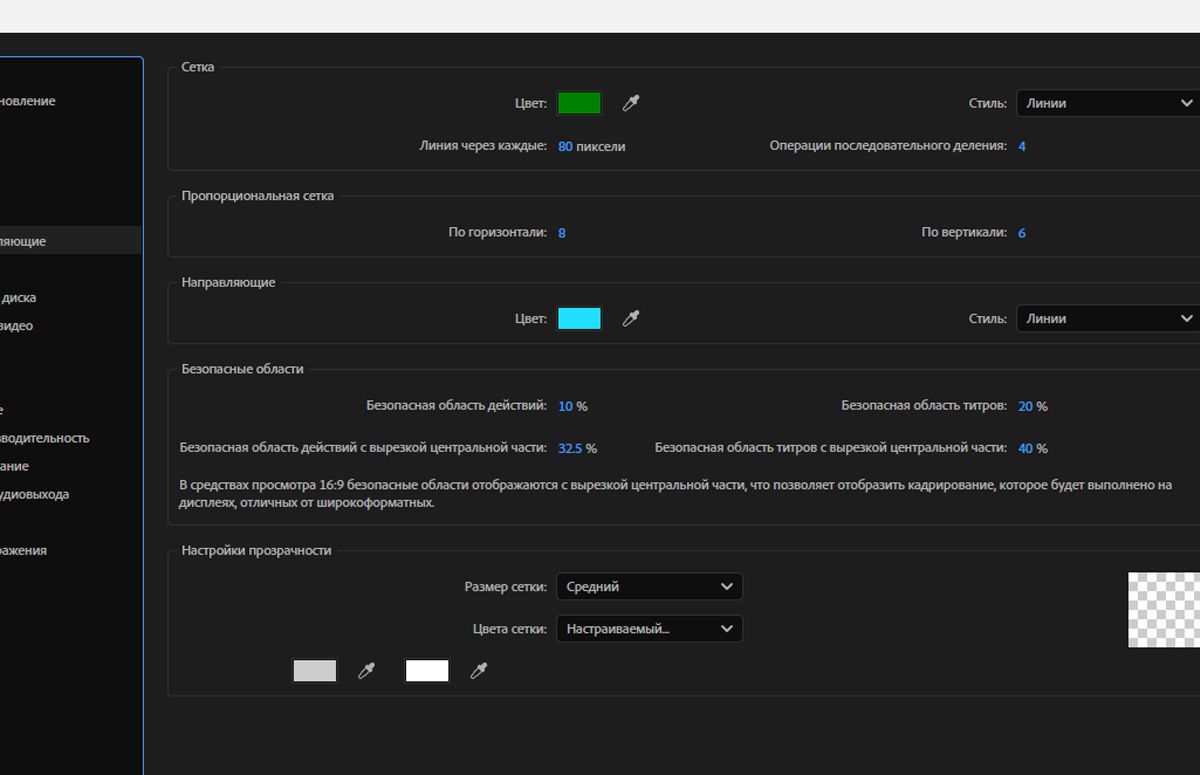Open the sidebar category ending in 'ражения'
This screenshot has height=775, width=1200.
(x=24, y=550)
